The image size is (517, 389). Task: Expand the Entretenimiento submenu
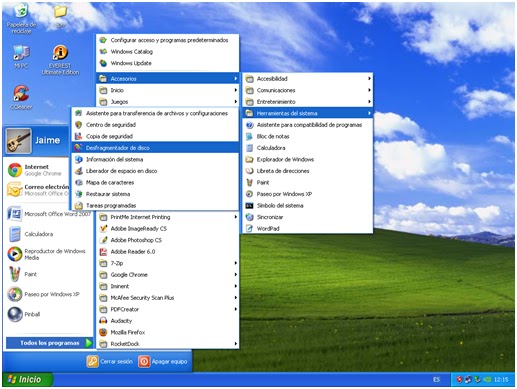click(307, 102)
